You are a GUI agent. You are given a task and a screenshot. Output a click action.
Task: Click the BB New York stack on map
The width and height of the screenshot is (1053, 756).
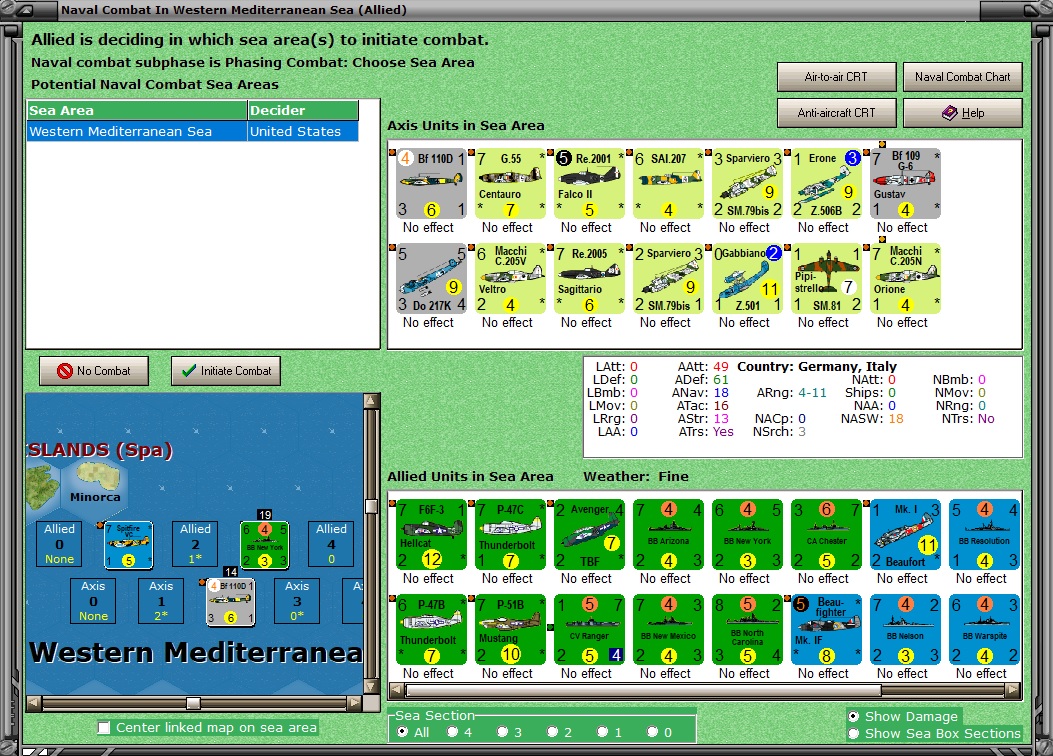pos(265,545)
